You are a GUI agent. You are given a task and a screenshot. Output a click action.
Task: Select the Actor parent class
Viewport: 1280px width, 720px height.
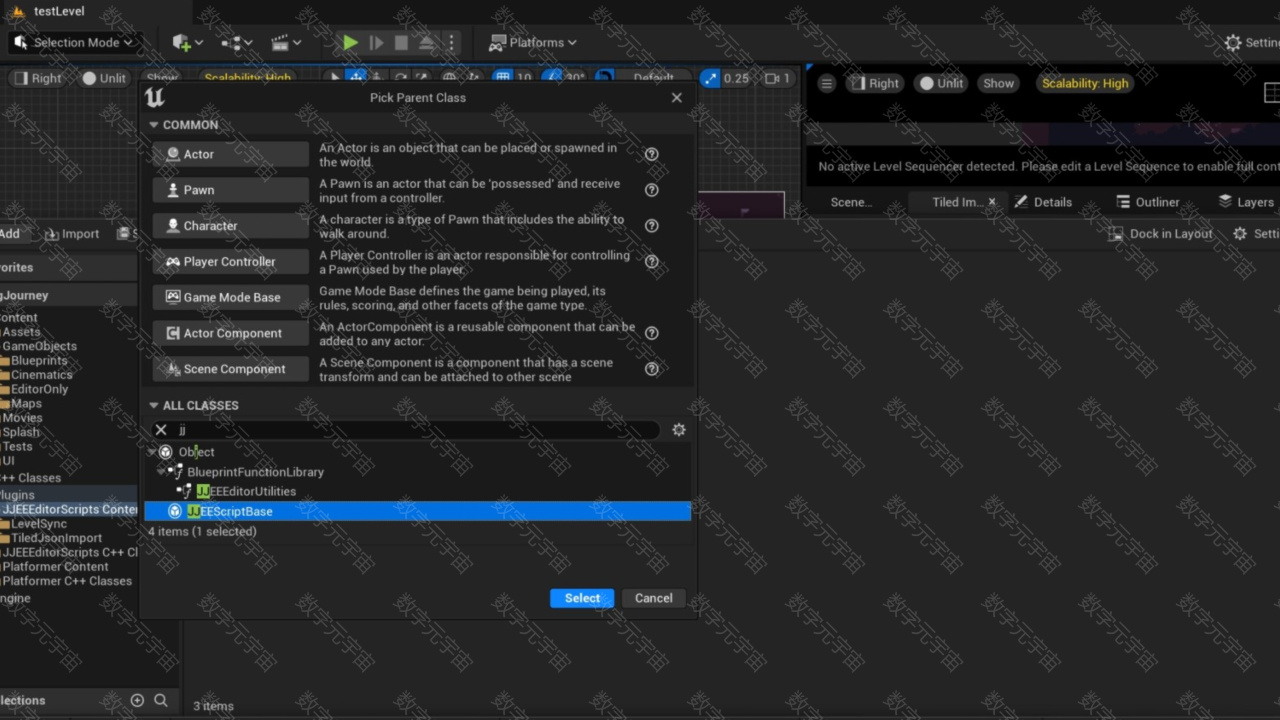coord(231,154)
